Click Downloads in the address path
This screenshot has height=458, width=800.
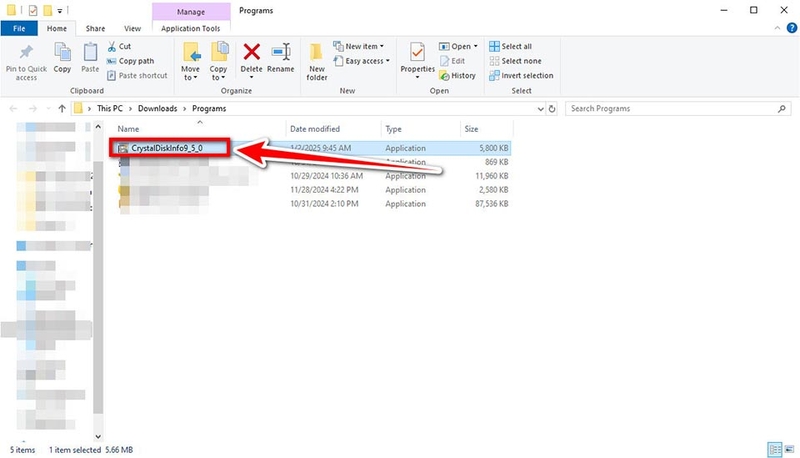tap(157, 109)
